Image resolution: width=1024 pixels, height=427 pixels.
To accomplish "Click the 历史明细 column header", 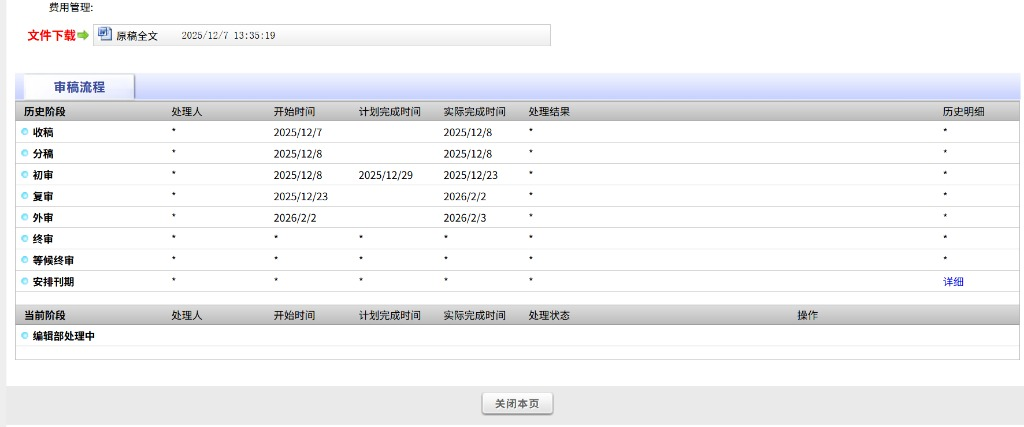I will 963,111.
